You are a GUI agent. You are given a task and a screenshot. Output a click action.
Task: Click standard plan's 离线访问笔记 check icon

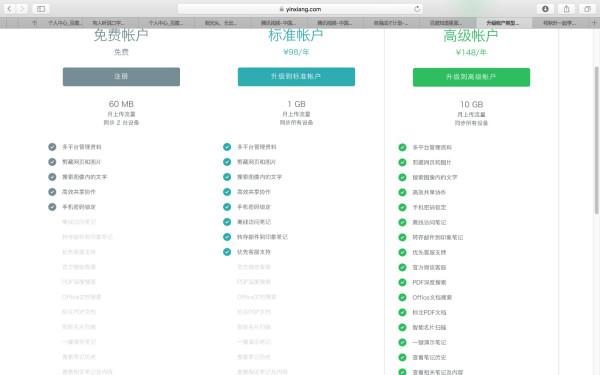(227, 222)
